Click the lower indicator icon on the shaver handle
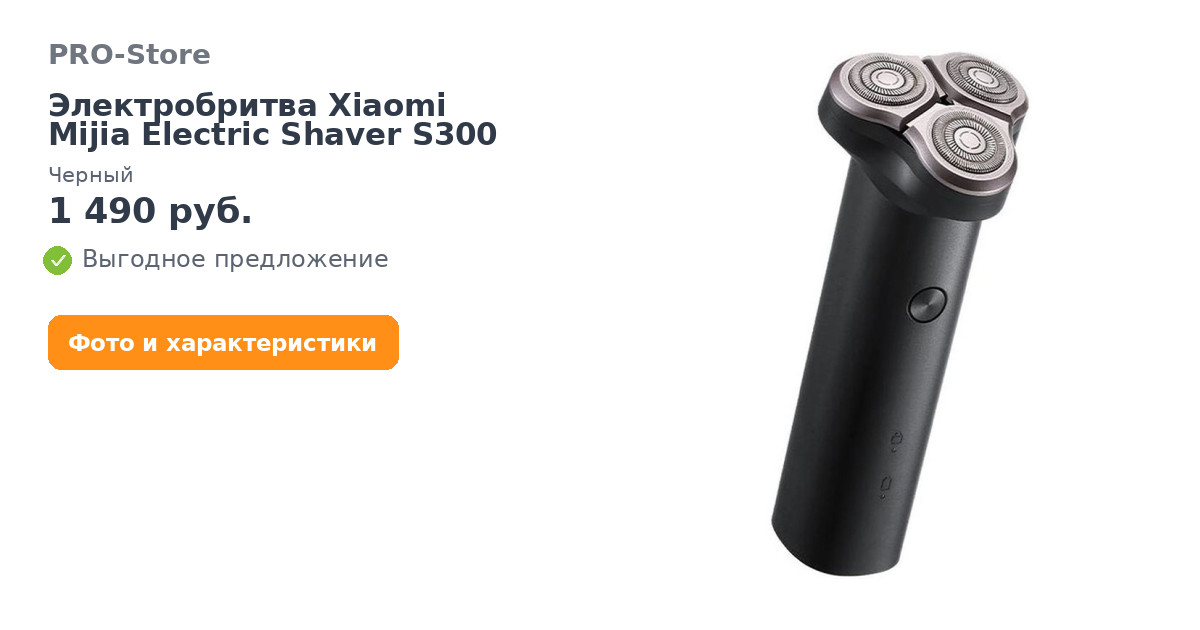Image resolution: width=1200 pixels, height=630 pixels. pos(884,486)
